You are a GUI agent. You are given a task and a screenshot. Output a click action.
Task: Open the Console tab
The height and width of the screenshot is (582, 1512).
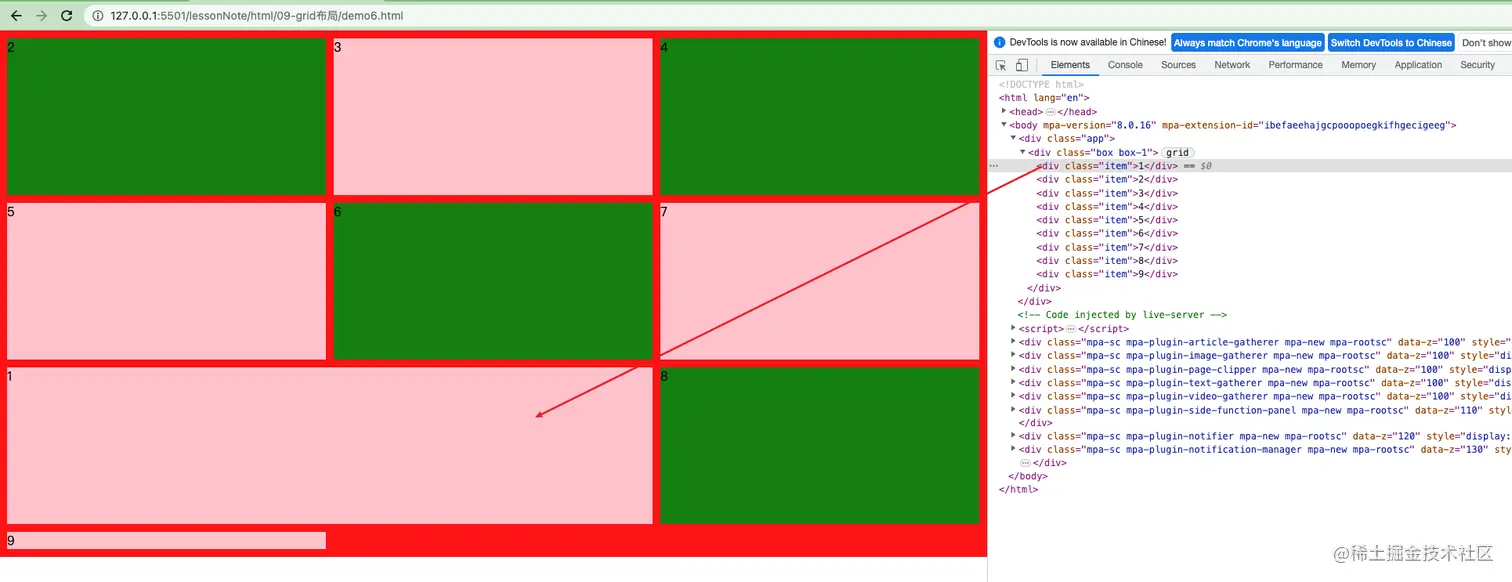tap(1125, 65)
